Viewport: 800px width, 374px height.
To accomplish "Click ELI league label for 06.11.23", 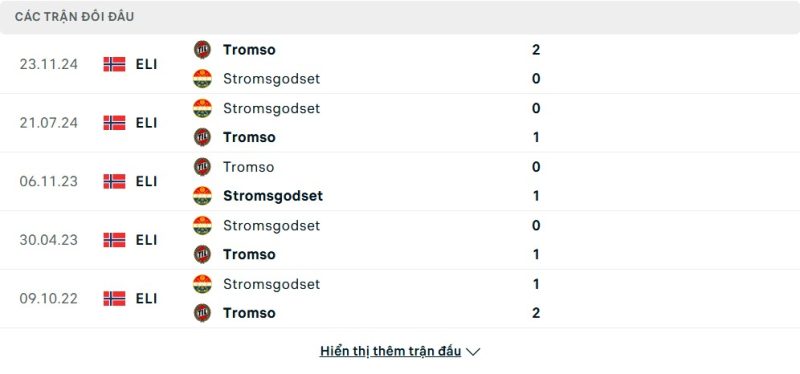I will 146,182.
